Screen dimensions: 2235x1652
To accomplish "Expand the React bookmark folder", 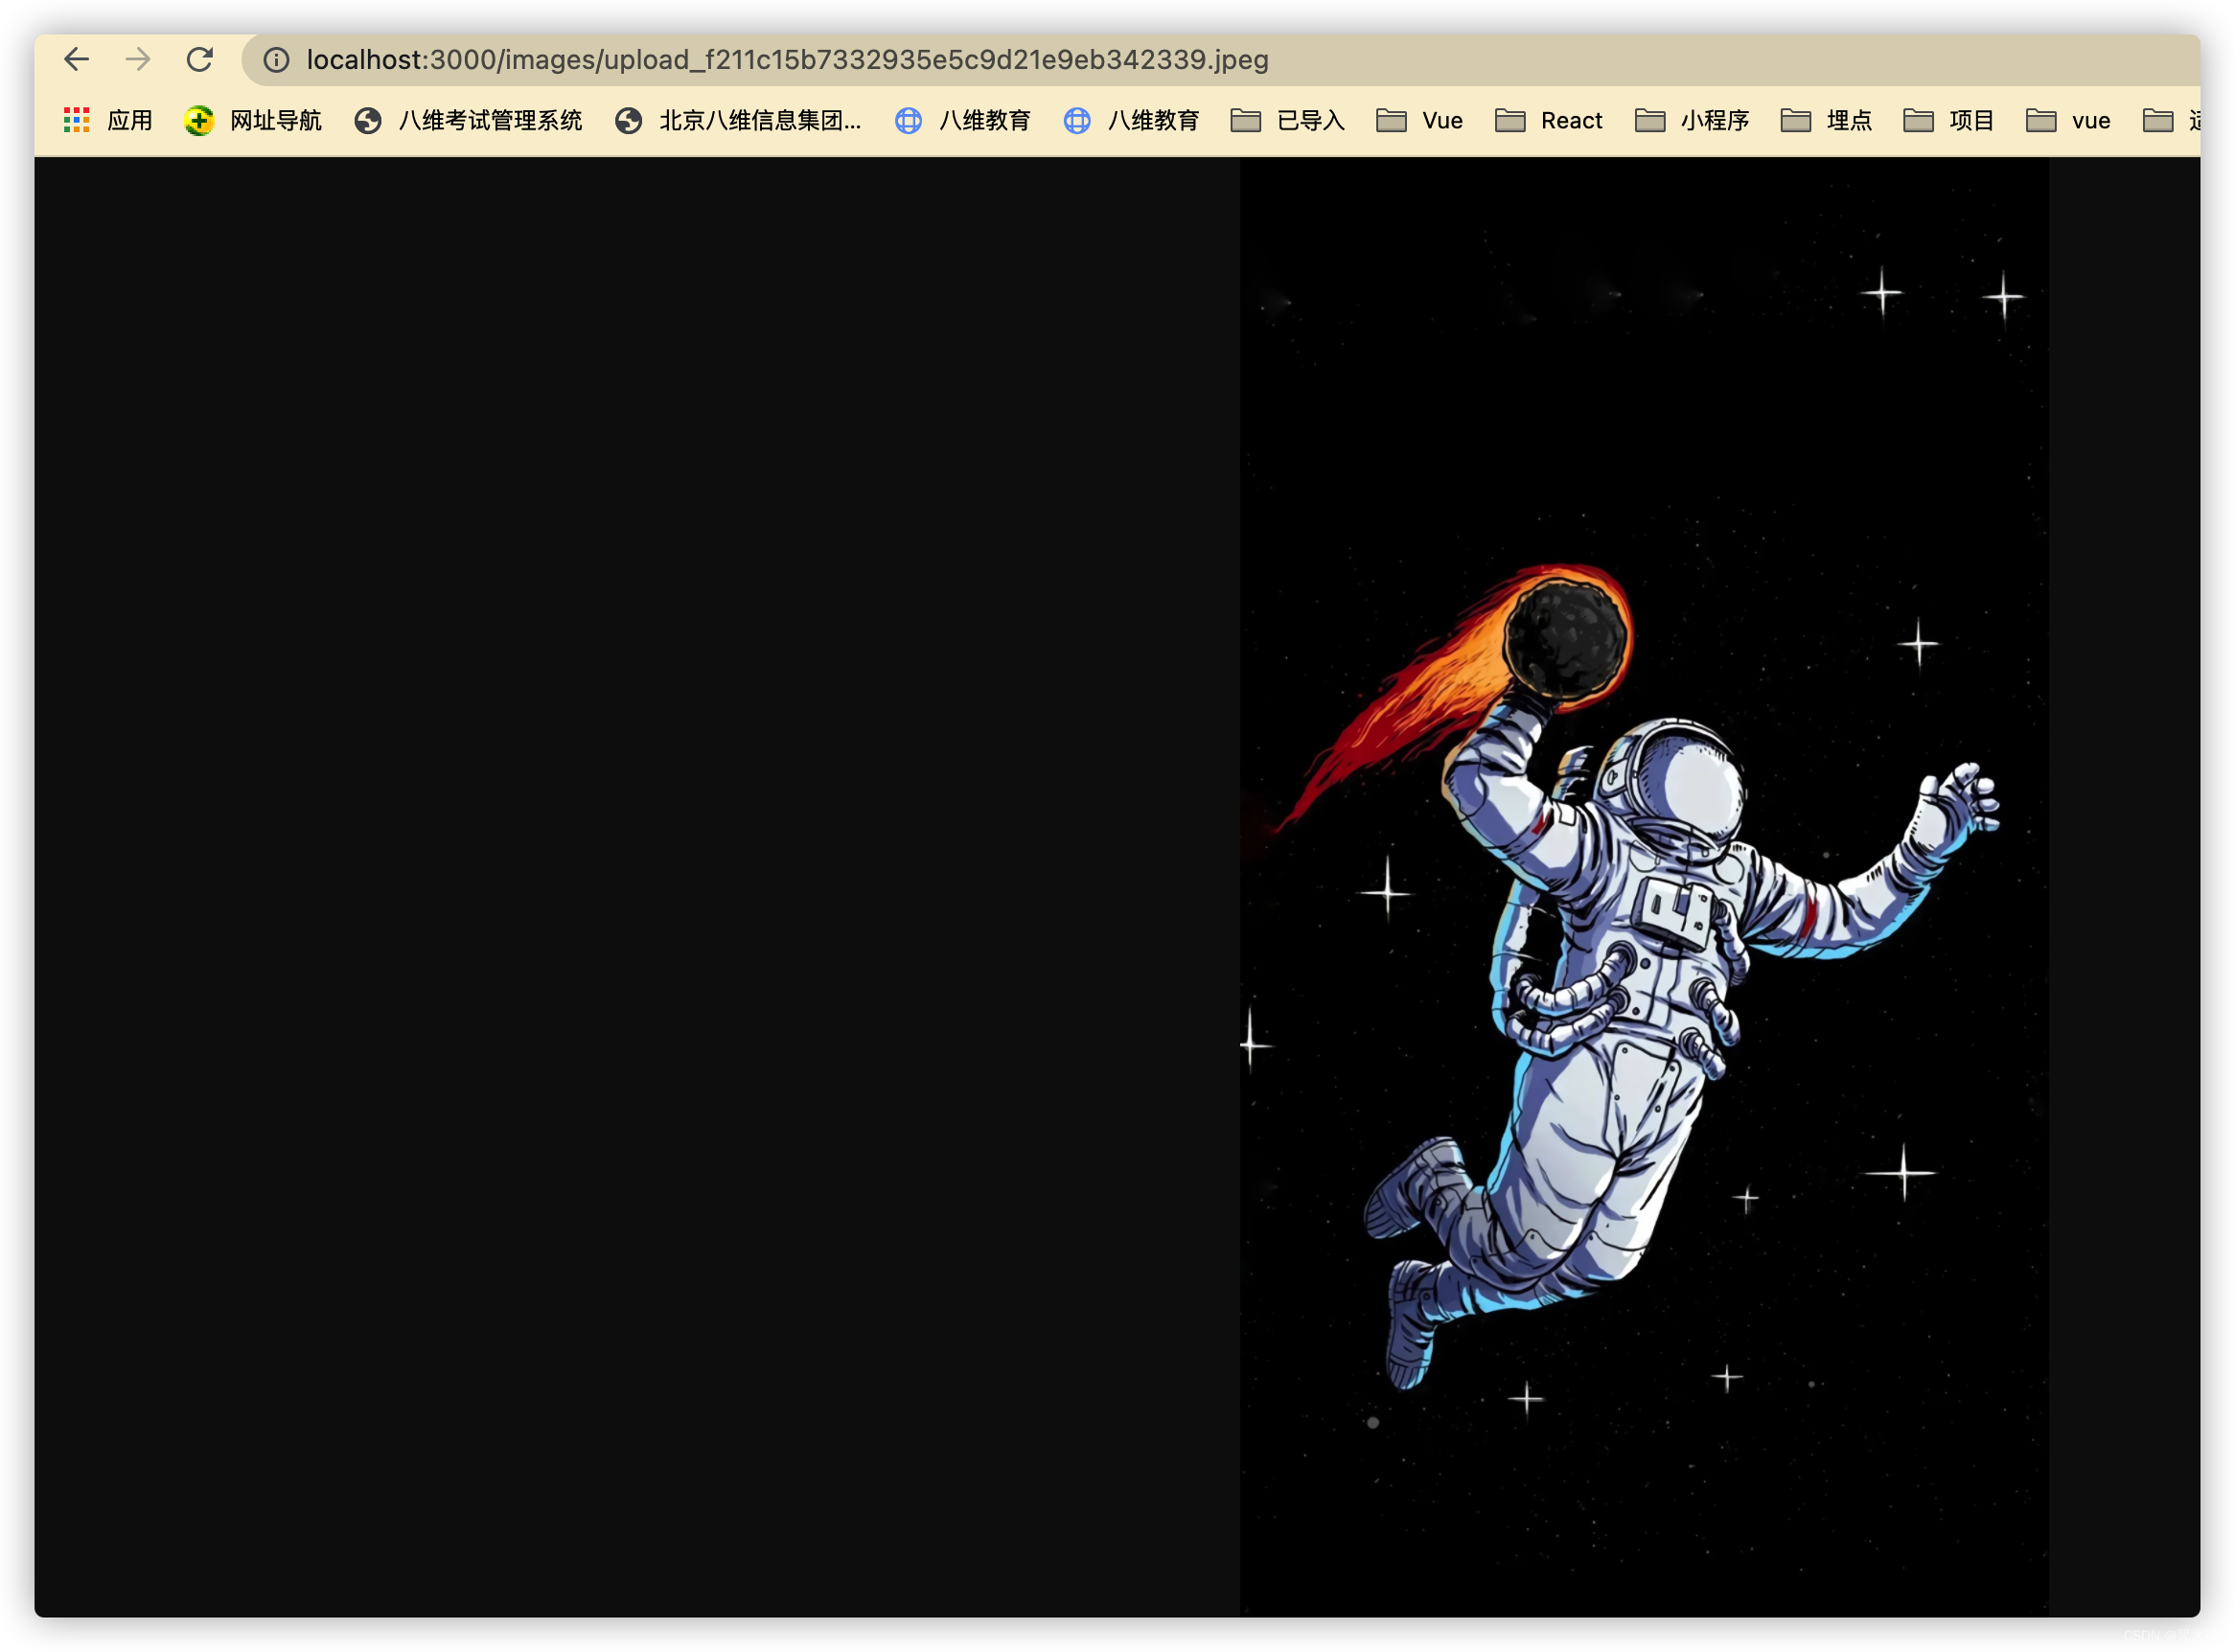I will coord(1549,121).
